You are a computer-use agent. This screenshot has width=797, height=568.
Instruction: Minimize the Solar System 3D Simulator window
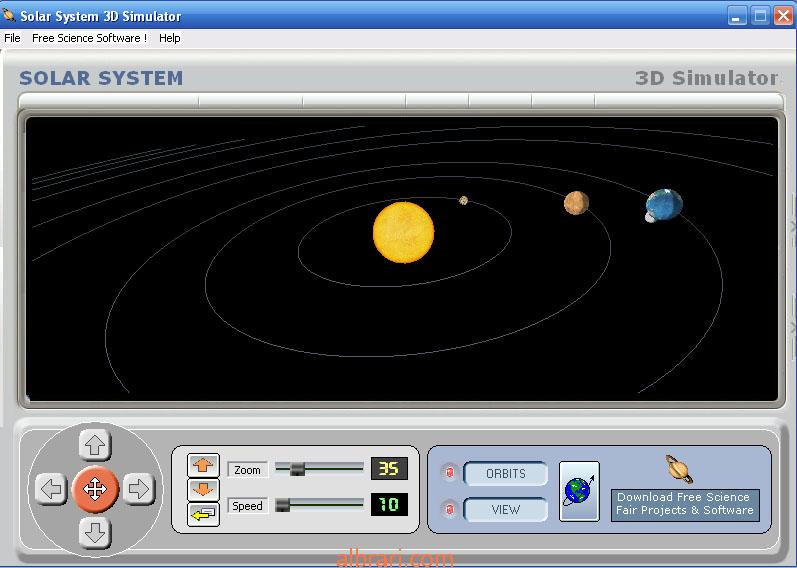coord(737,16)
